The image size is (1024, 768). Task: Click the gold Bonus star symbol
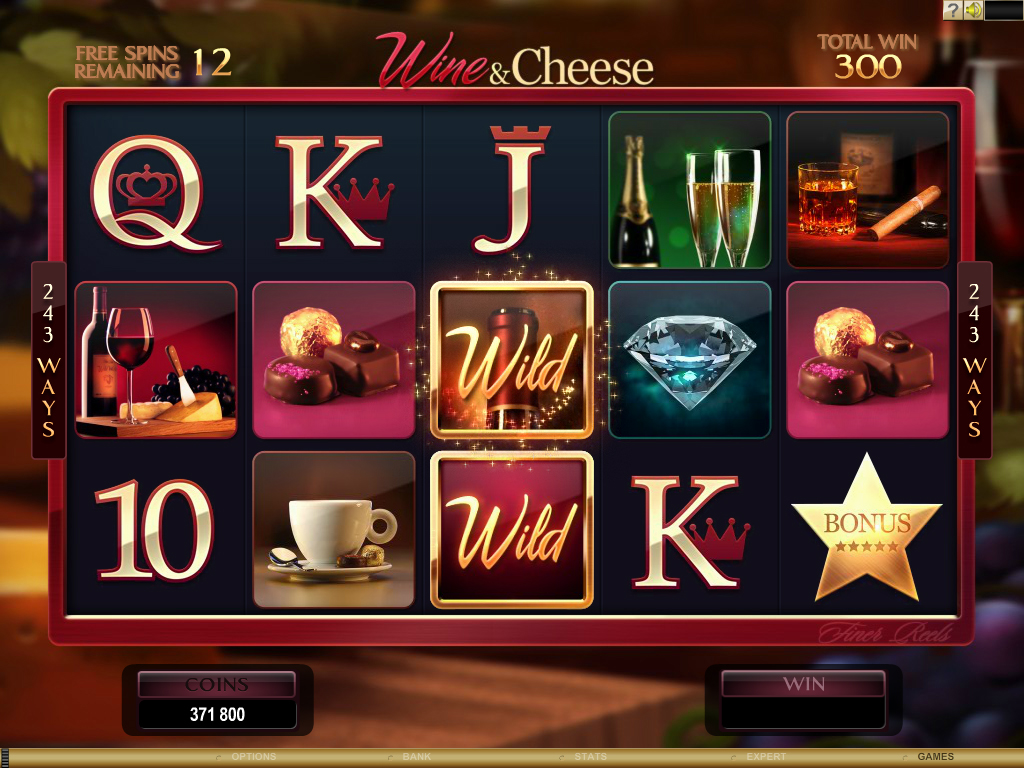click(x=867, y=528)
